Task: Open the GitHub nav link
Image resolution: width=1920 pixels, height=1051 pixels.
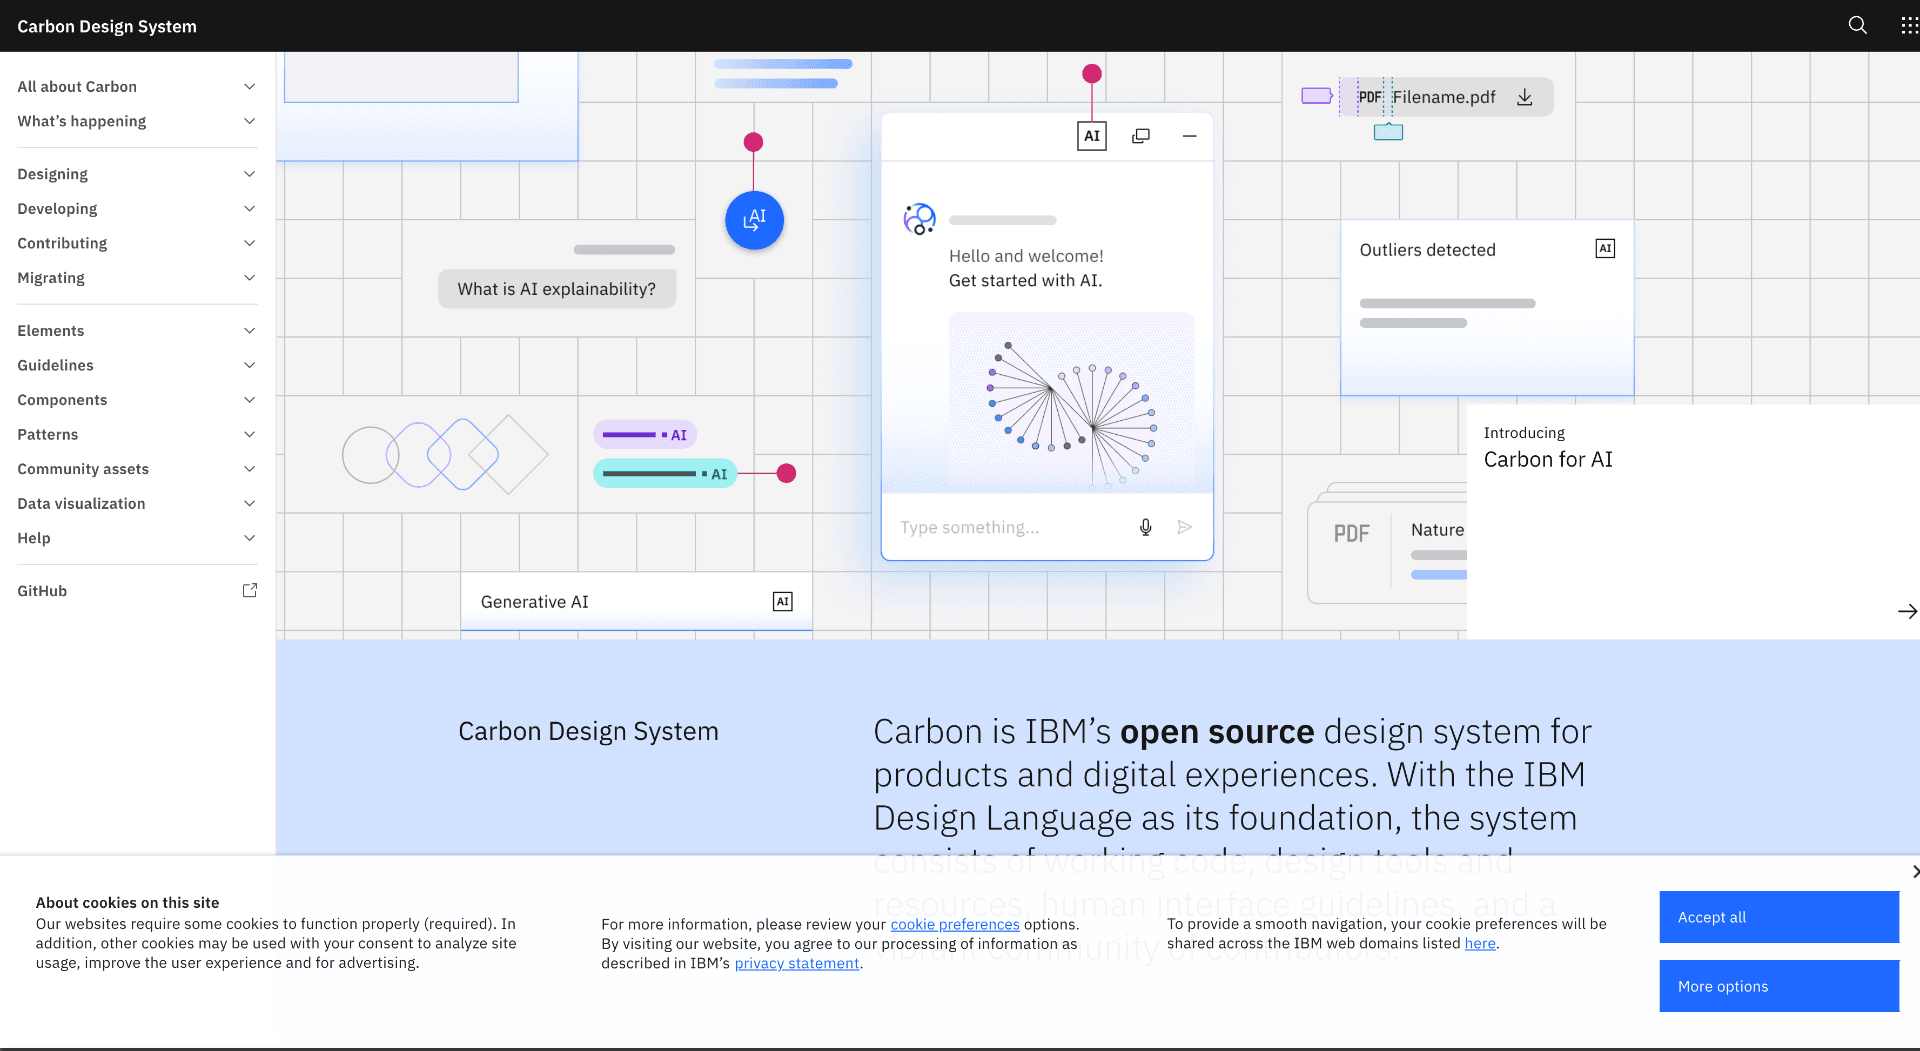Action: [137, 590]
